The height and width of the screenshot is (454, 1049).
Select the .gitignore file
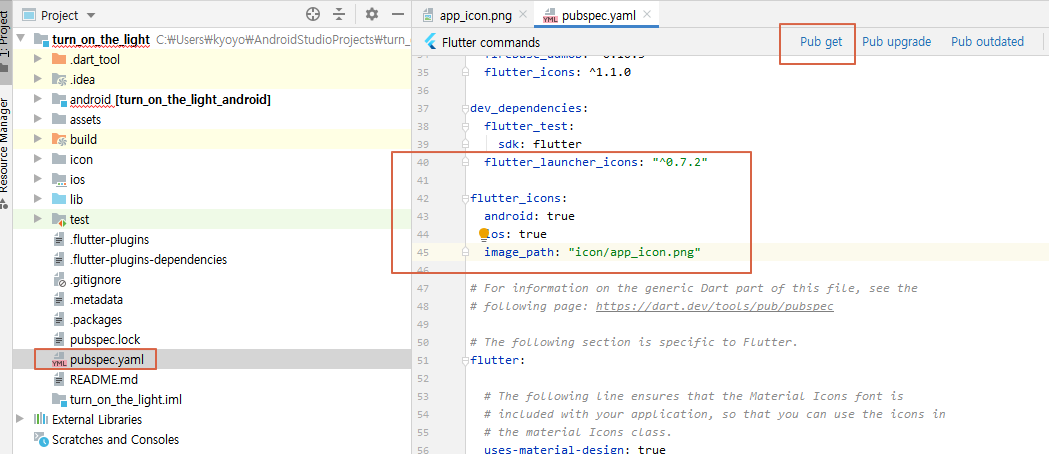click(x=96, y=279)
